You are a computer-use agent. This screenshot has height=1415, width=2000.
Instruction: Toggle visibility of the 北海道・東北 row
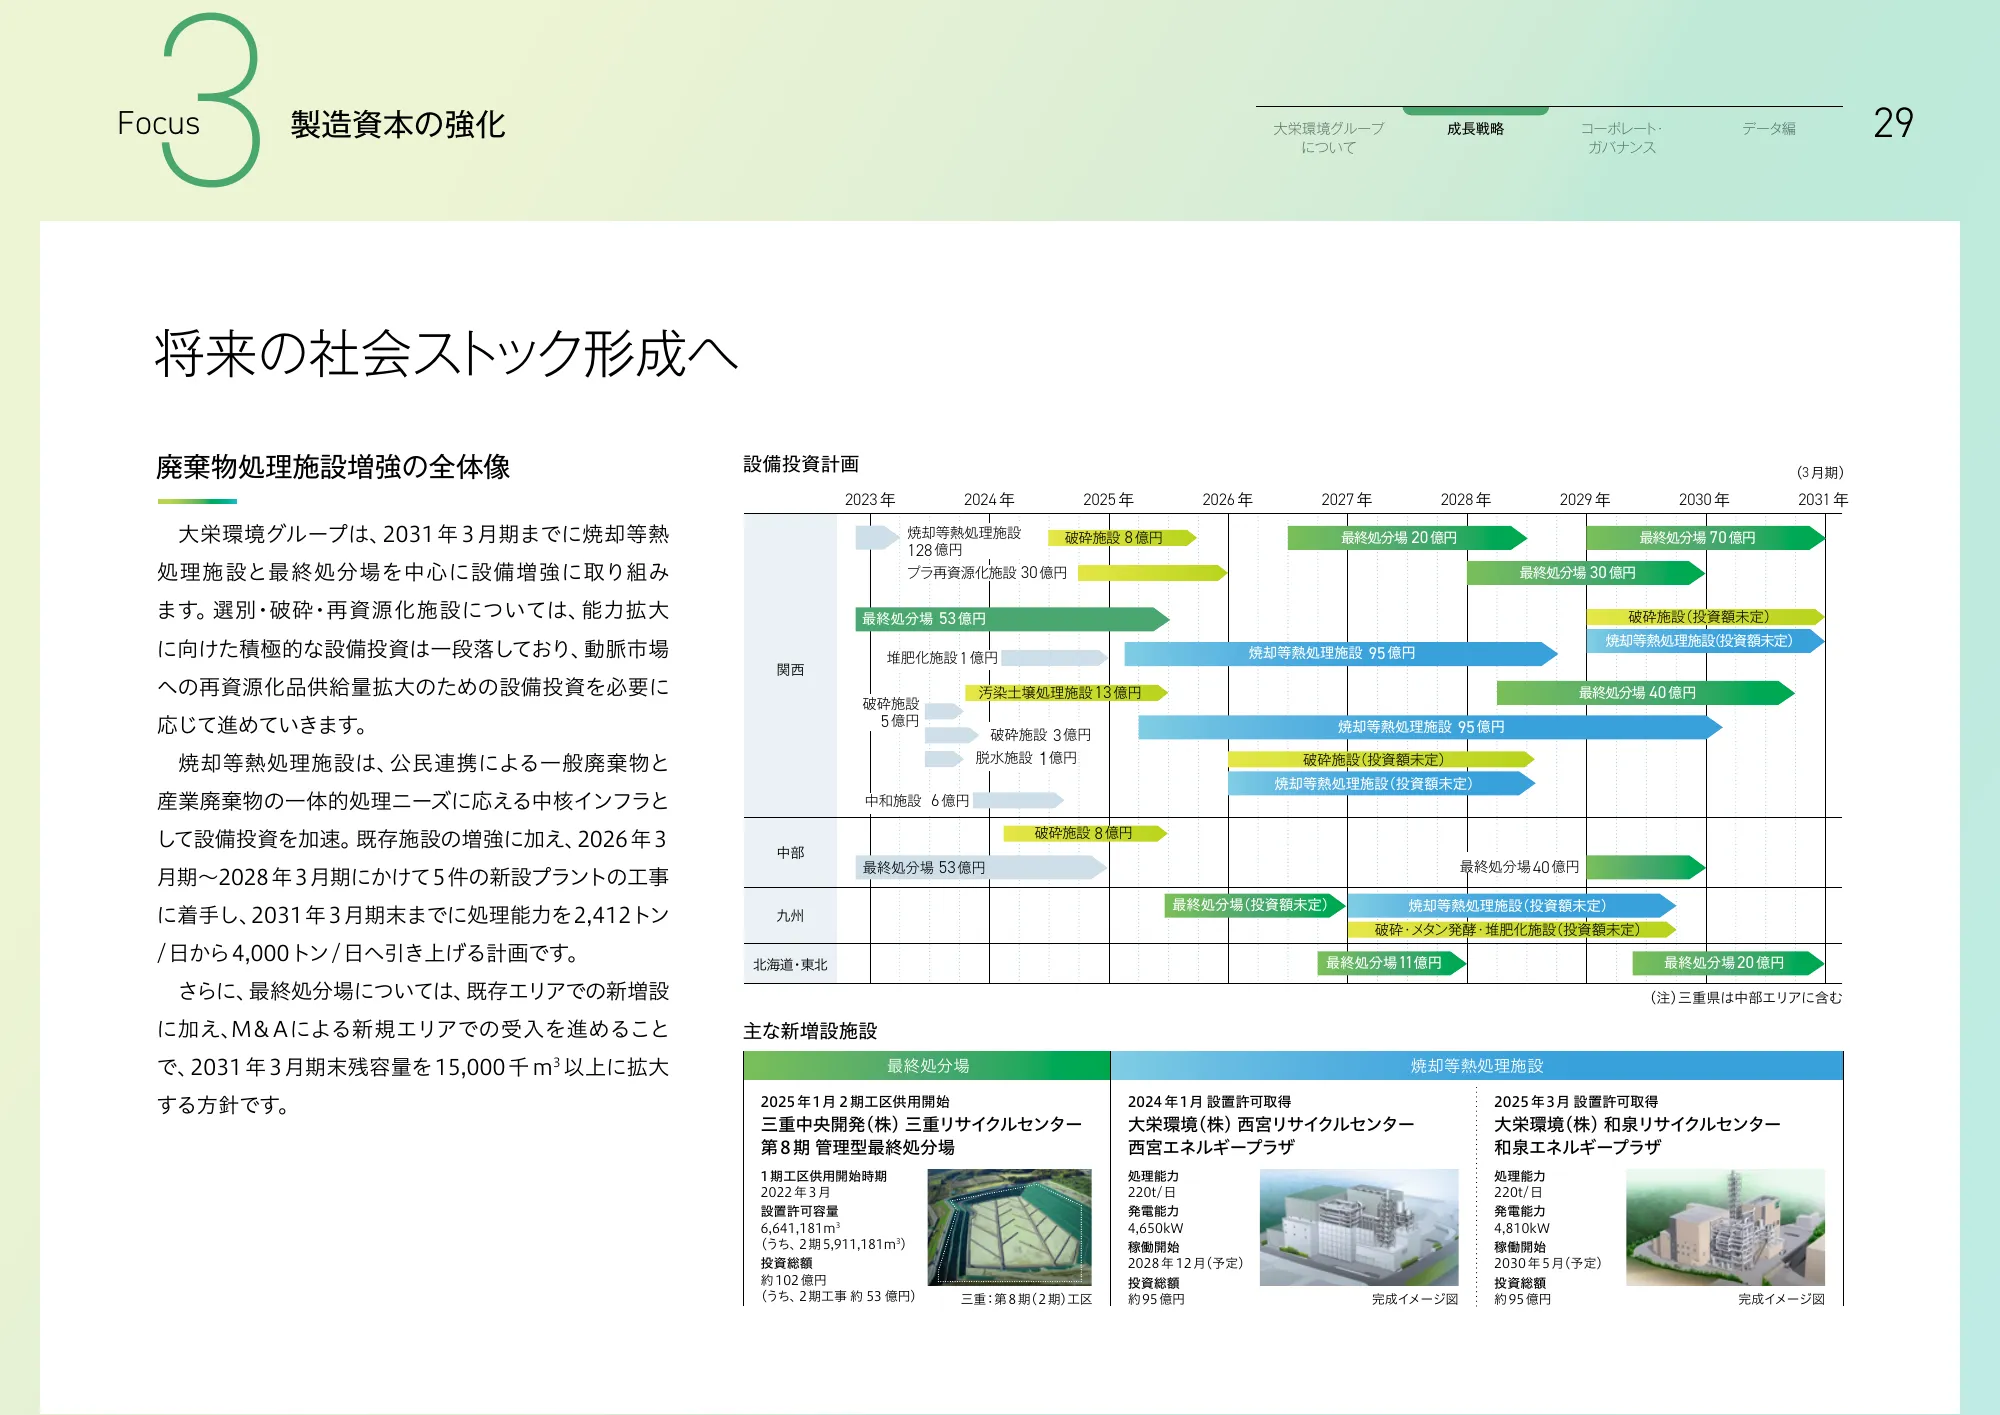point(790,964)
